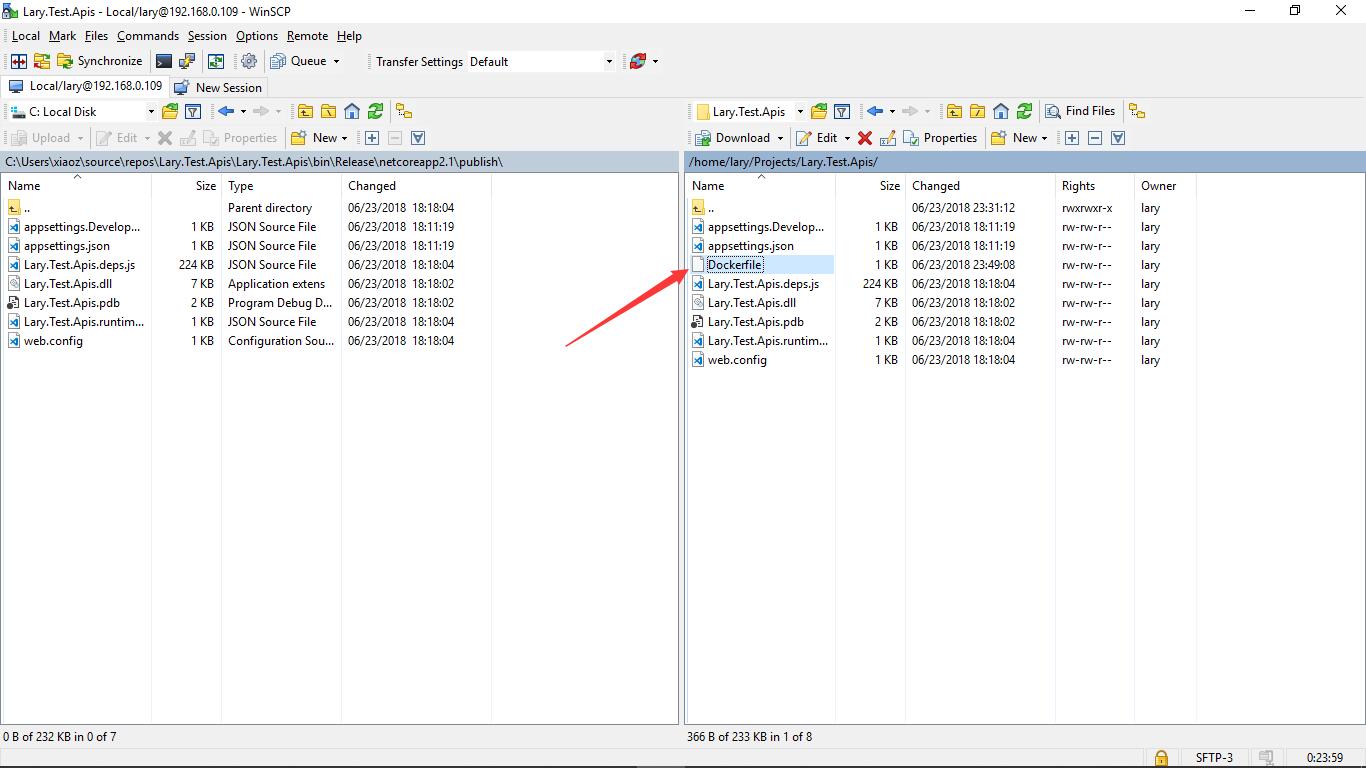Open the local panel New dropdown
The width and height of the screenshot is (1366, 768).
[319, 138]
